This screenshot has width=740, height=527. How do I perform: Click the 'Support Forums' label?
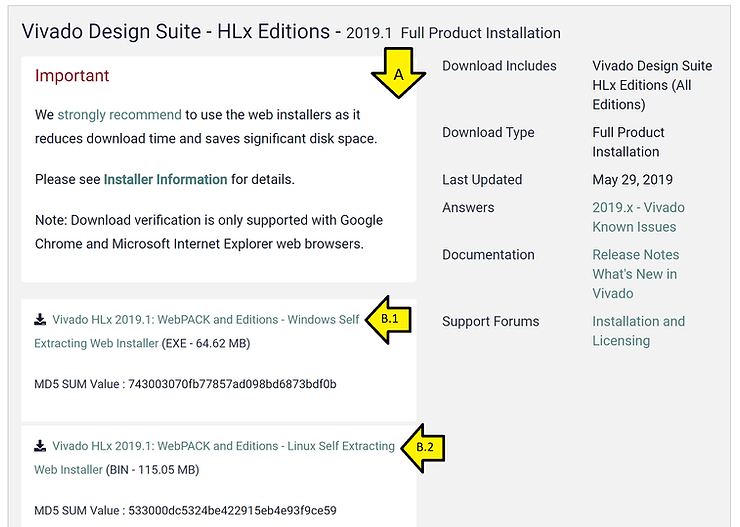click(490, 321)
